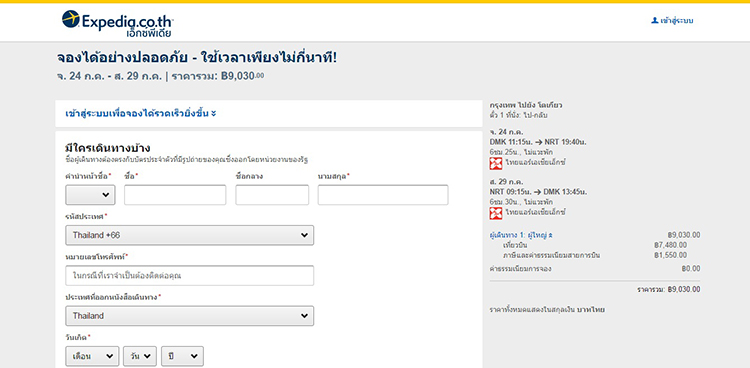The image size is (750, 368).
Task: Expand เข้าสู่ระบบเพื่อจองได้รวดเร็วยิ่งขึ้น section
Action: click(141, 113)
